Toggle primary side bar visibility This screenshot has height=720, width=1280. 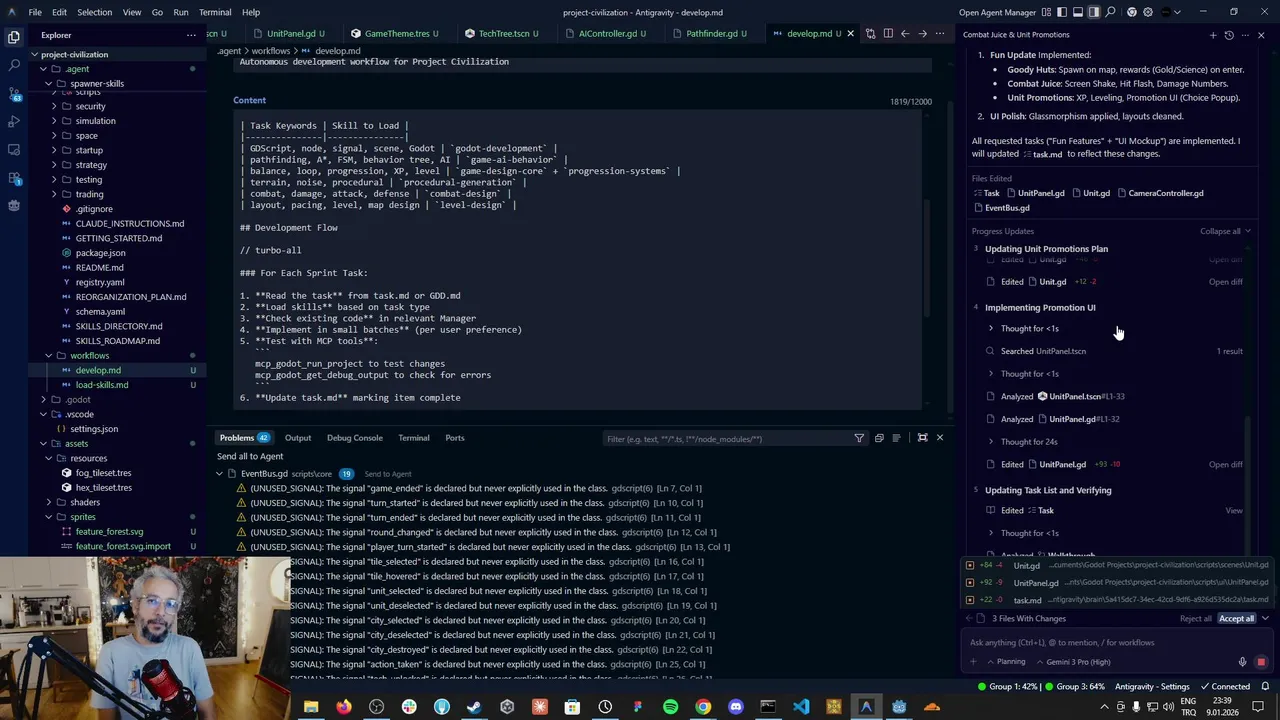pos(1061,12)
